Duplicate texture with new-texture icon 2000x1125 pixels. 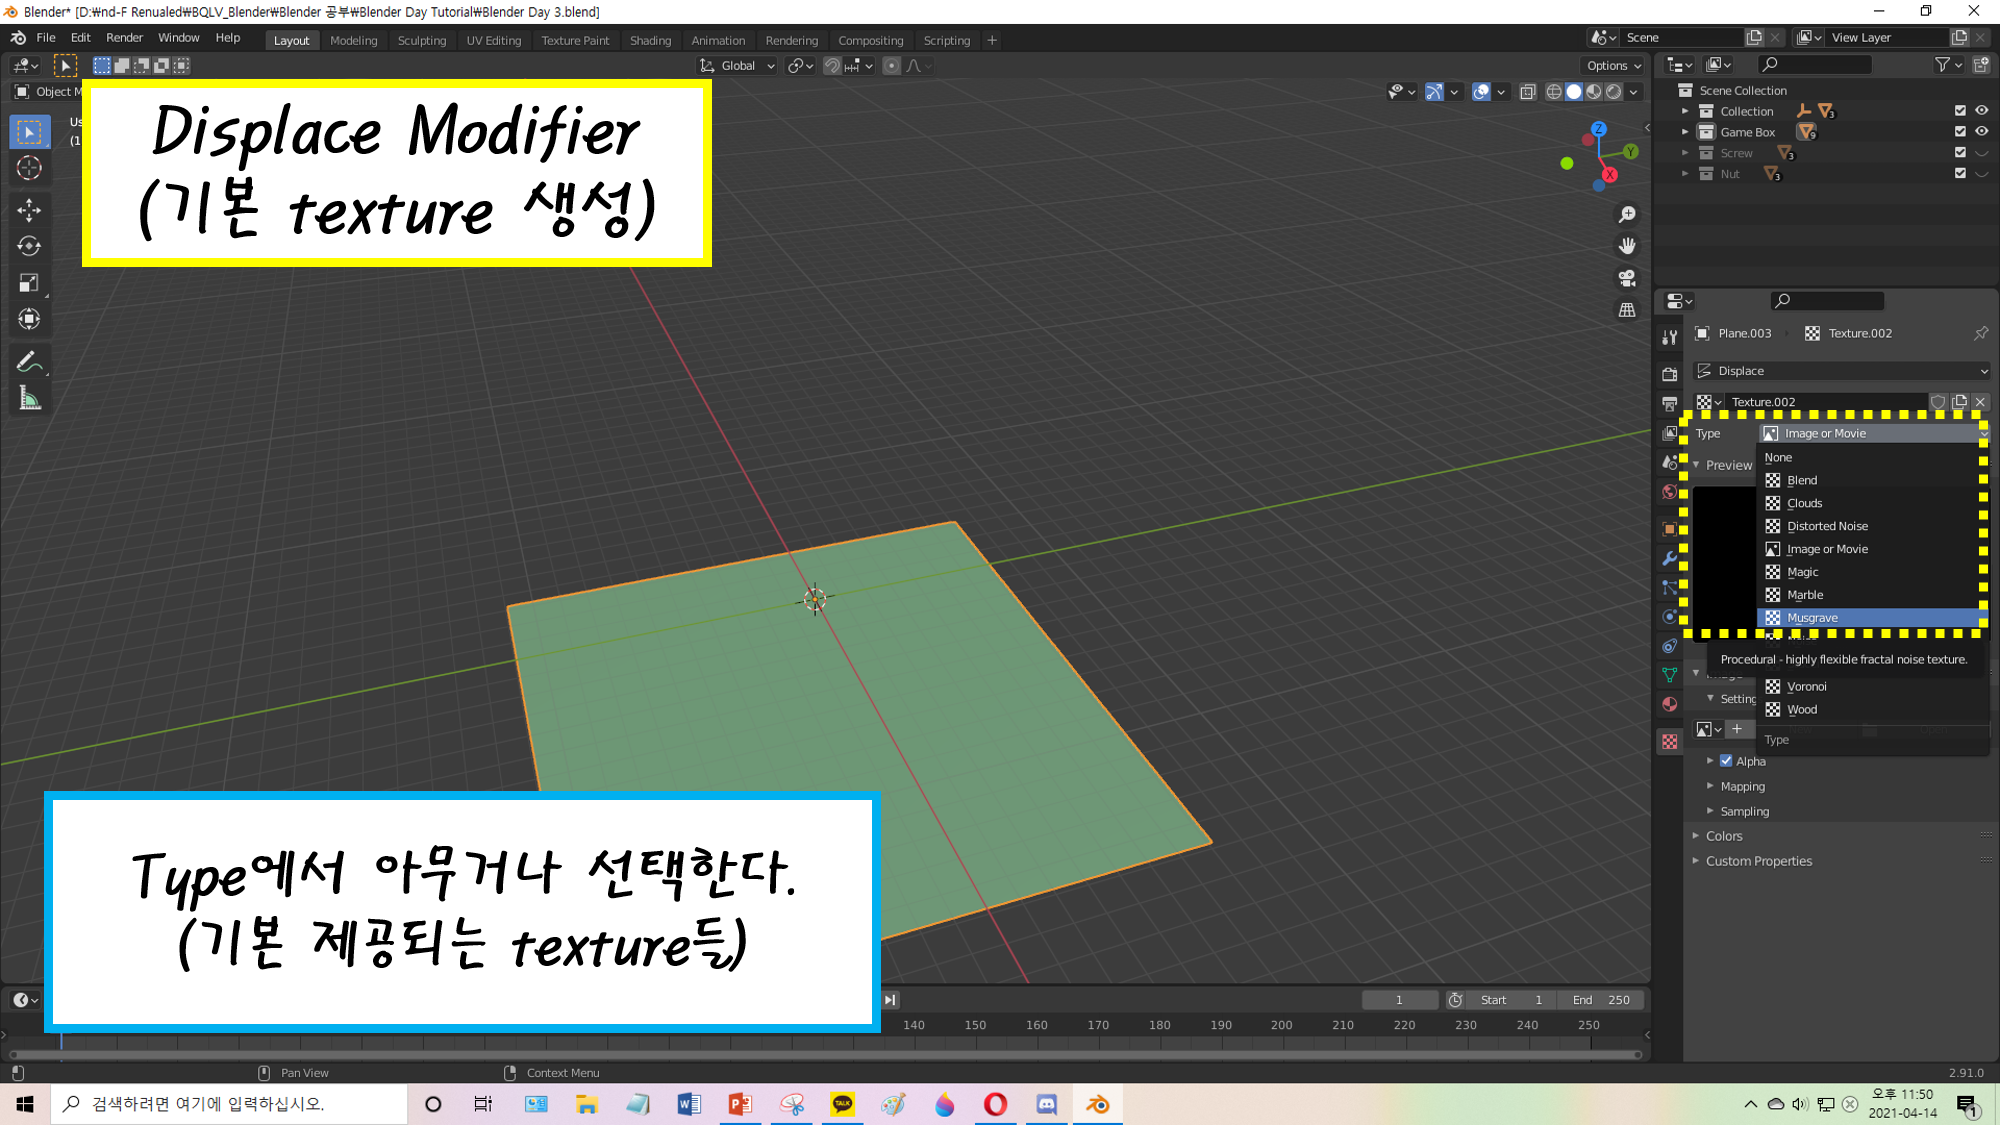[1959, 402]
